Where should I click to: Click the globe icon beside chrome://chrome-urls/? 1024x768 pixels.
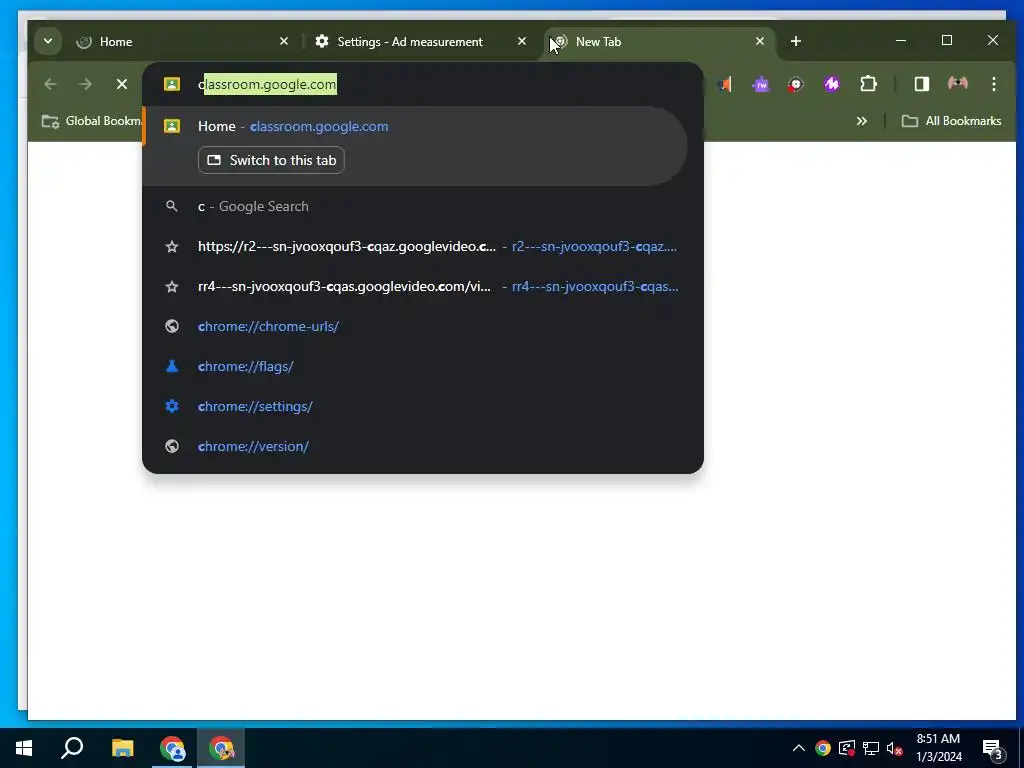(x=172, y=326)
